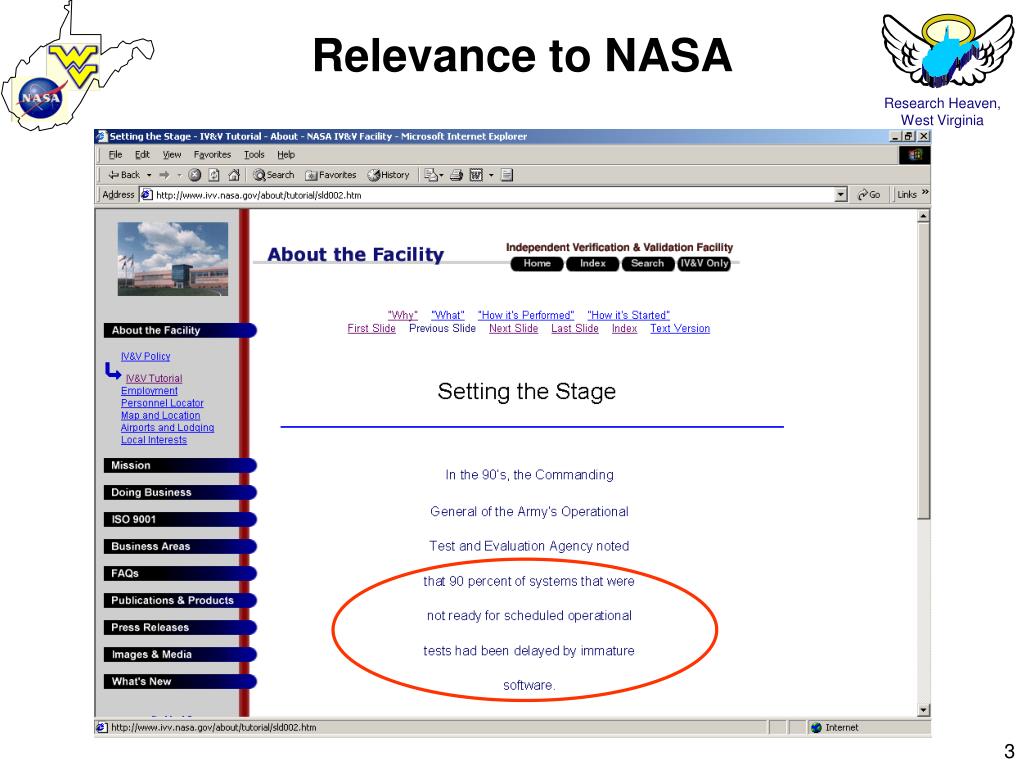Viewport: 1024px width, 768px height.
Task: Stop loading with the Stop icon
Action: coord(195,175)
